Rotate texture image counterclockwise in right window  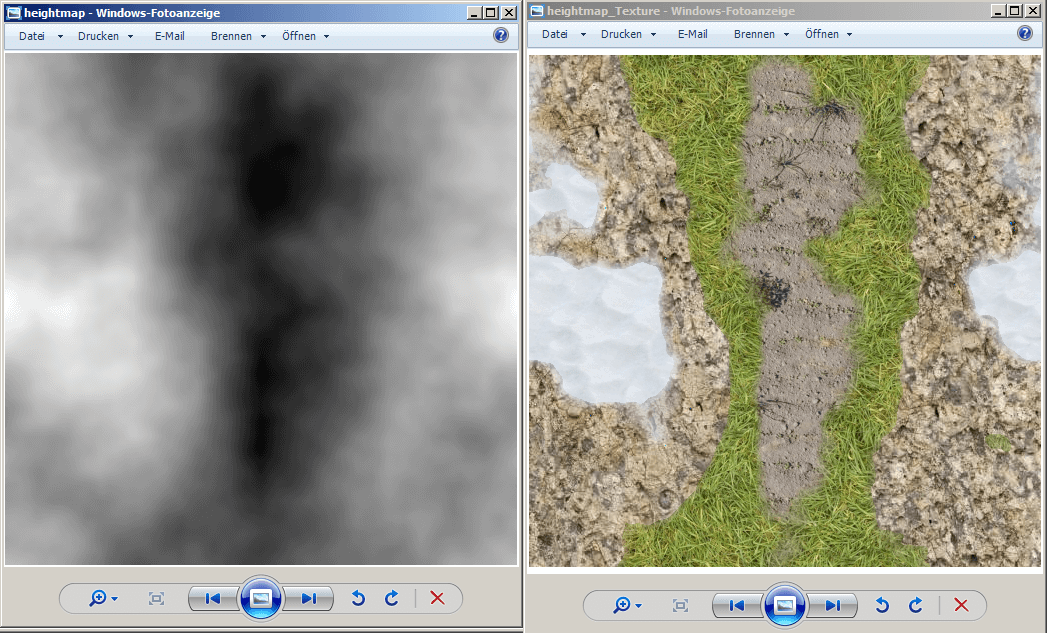pyautogui.click(x=882, y=605)
